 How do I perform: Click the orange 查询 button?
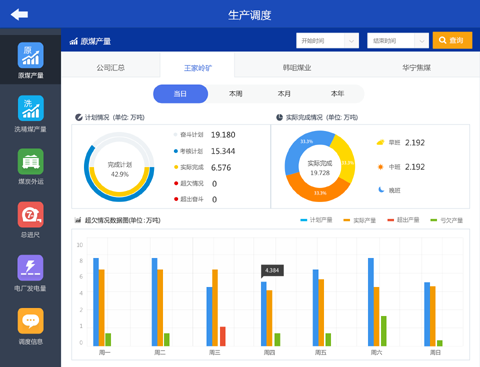point(452,40)
